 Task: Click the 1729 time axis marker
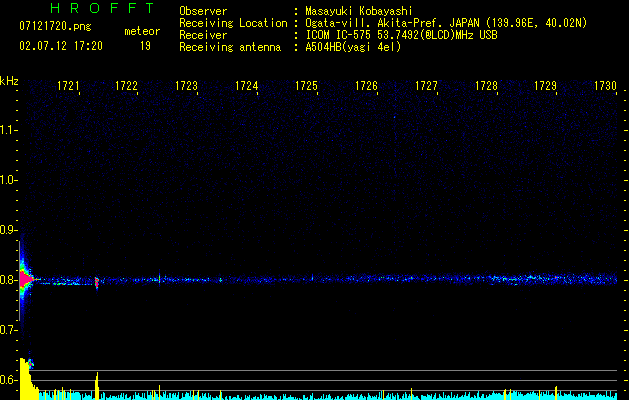(x=546, y=86)
